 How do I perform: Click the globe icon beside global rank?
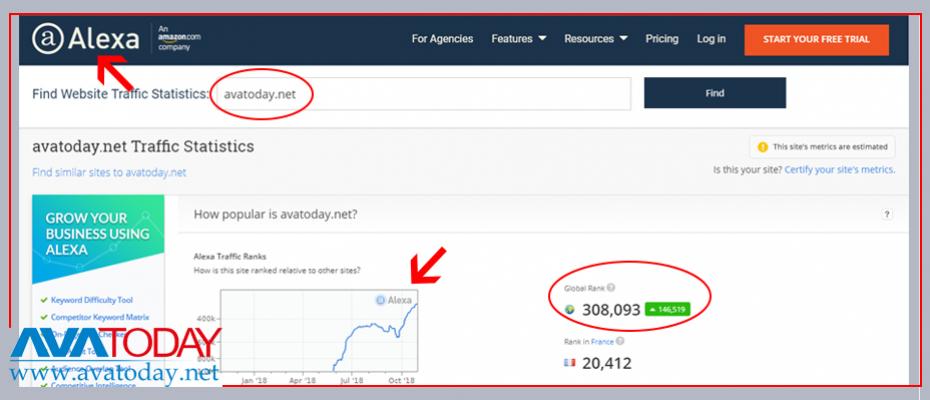point(571,309)
